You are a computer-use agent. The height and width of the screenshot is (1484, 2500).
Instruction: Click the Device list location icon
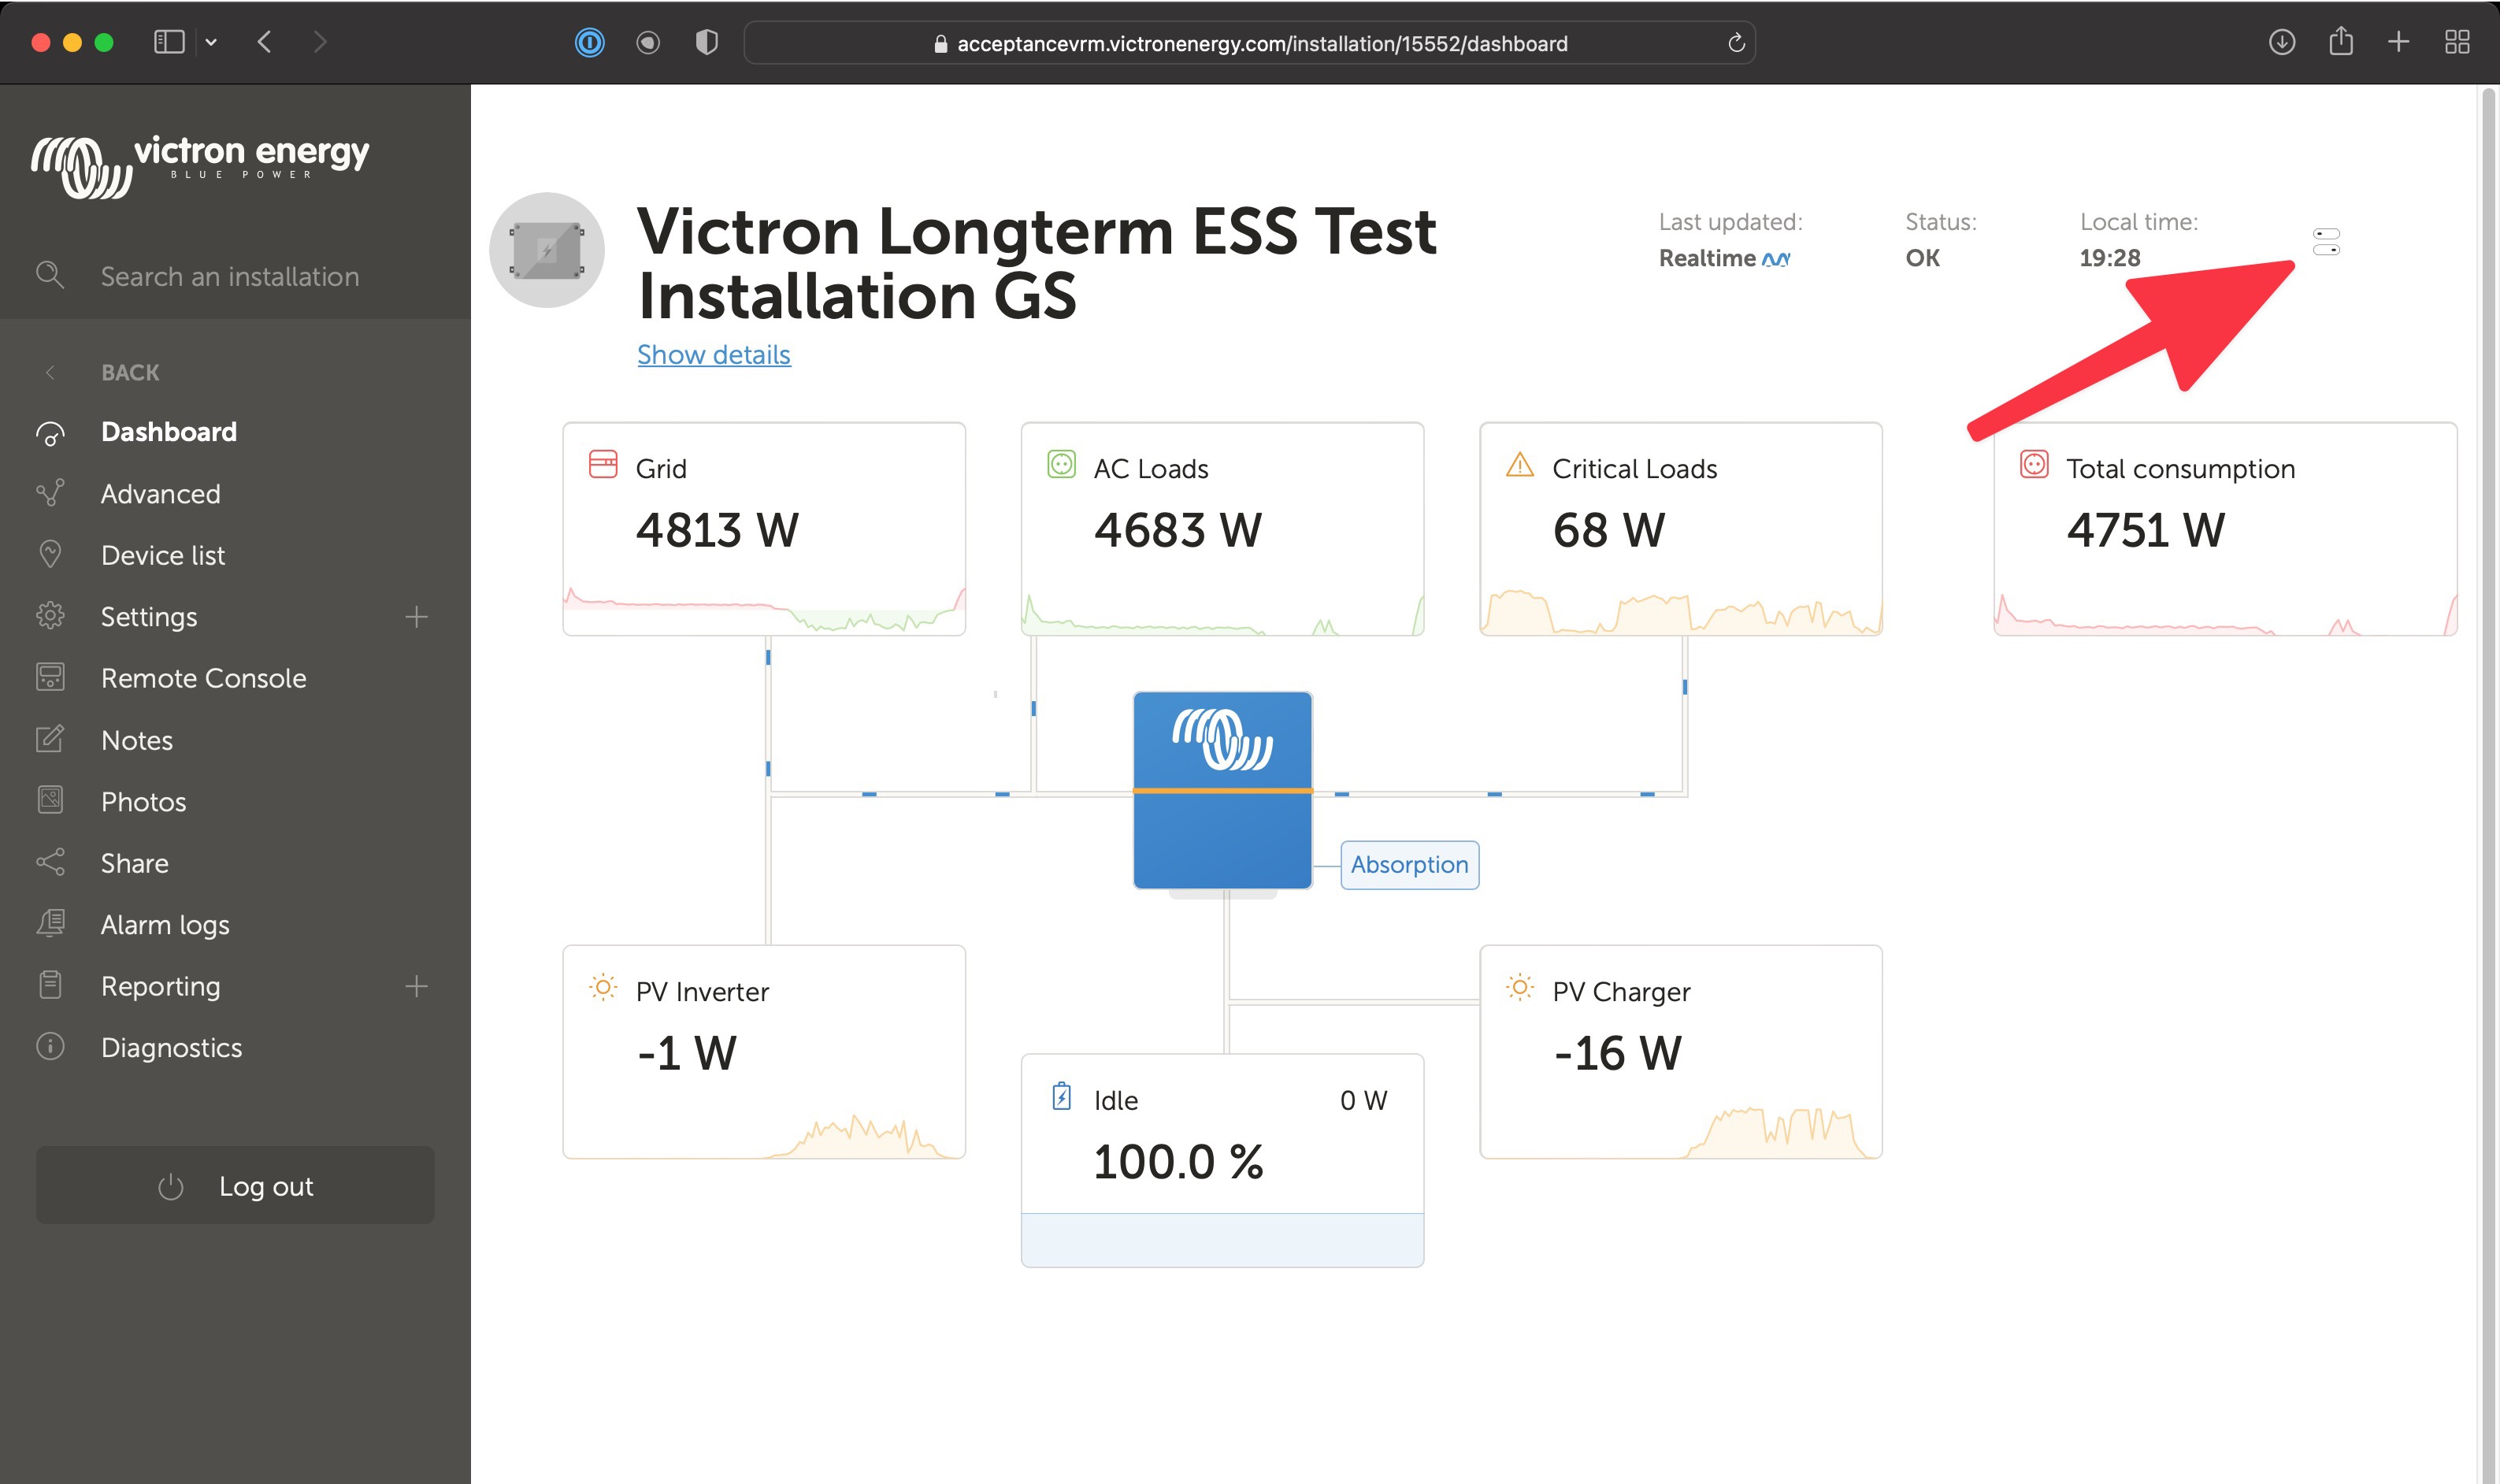50,554
